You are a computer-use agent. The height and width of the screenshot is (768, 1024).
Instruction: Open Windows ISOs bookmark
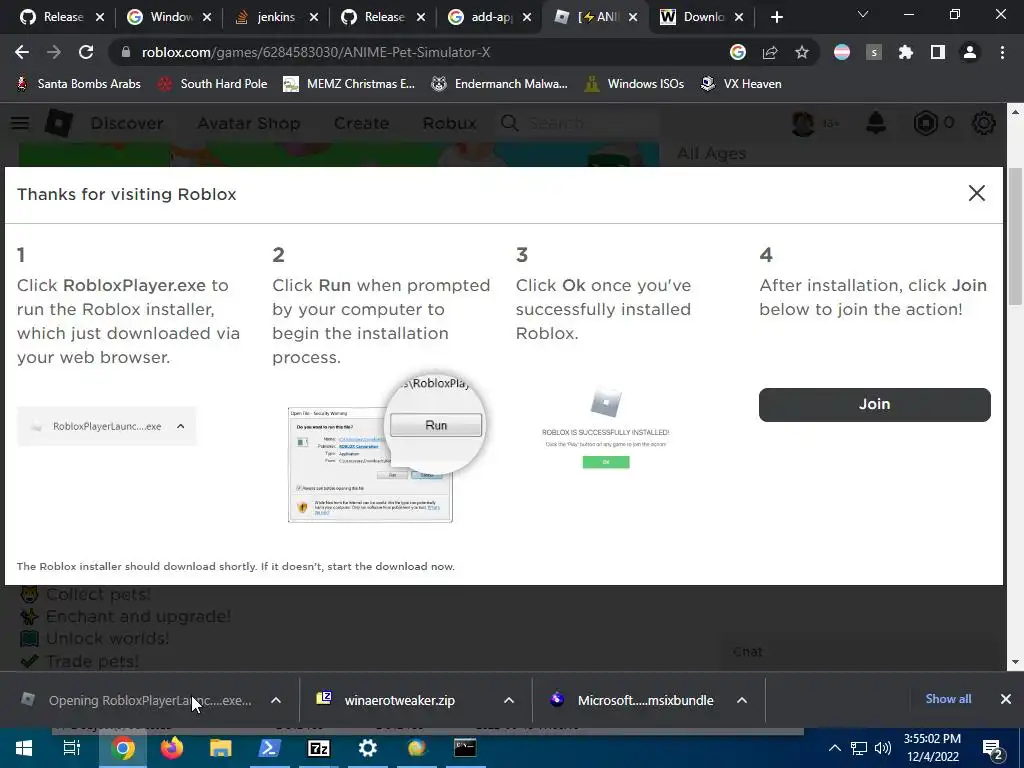[x=634, y=84]
